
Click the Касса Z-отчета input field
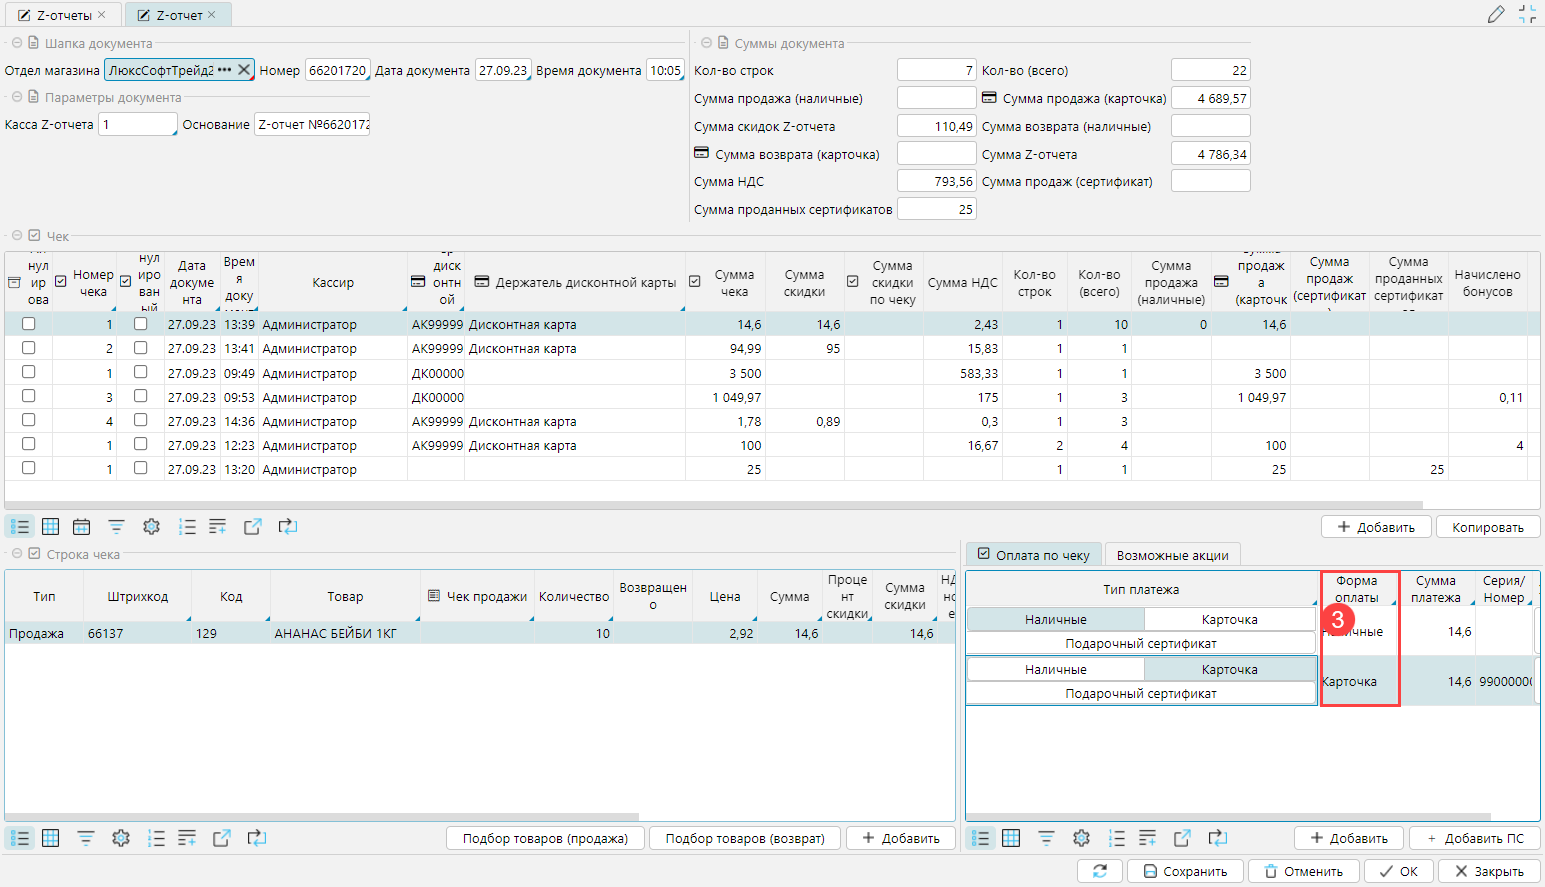pyautogui.click(x=137, y=124)
